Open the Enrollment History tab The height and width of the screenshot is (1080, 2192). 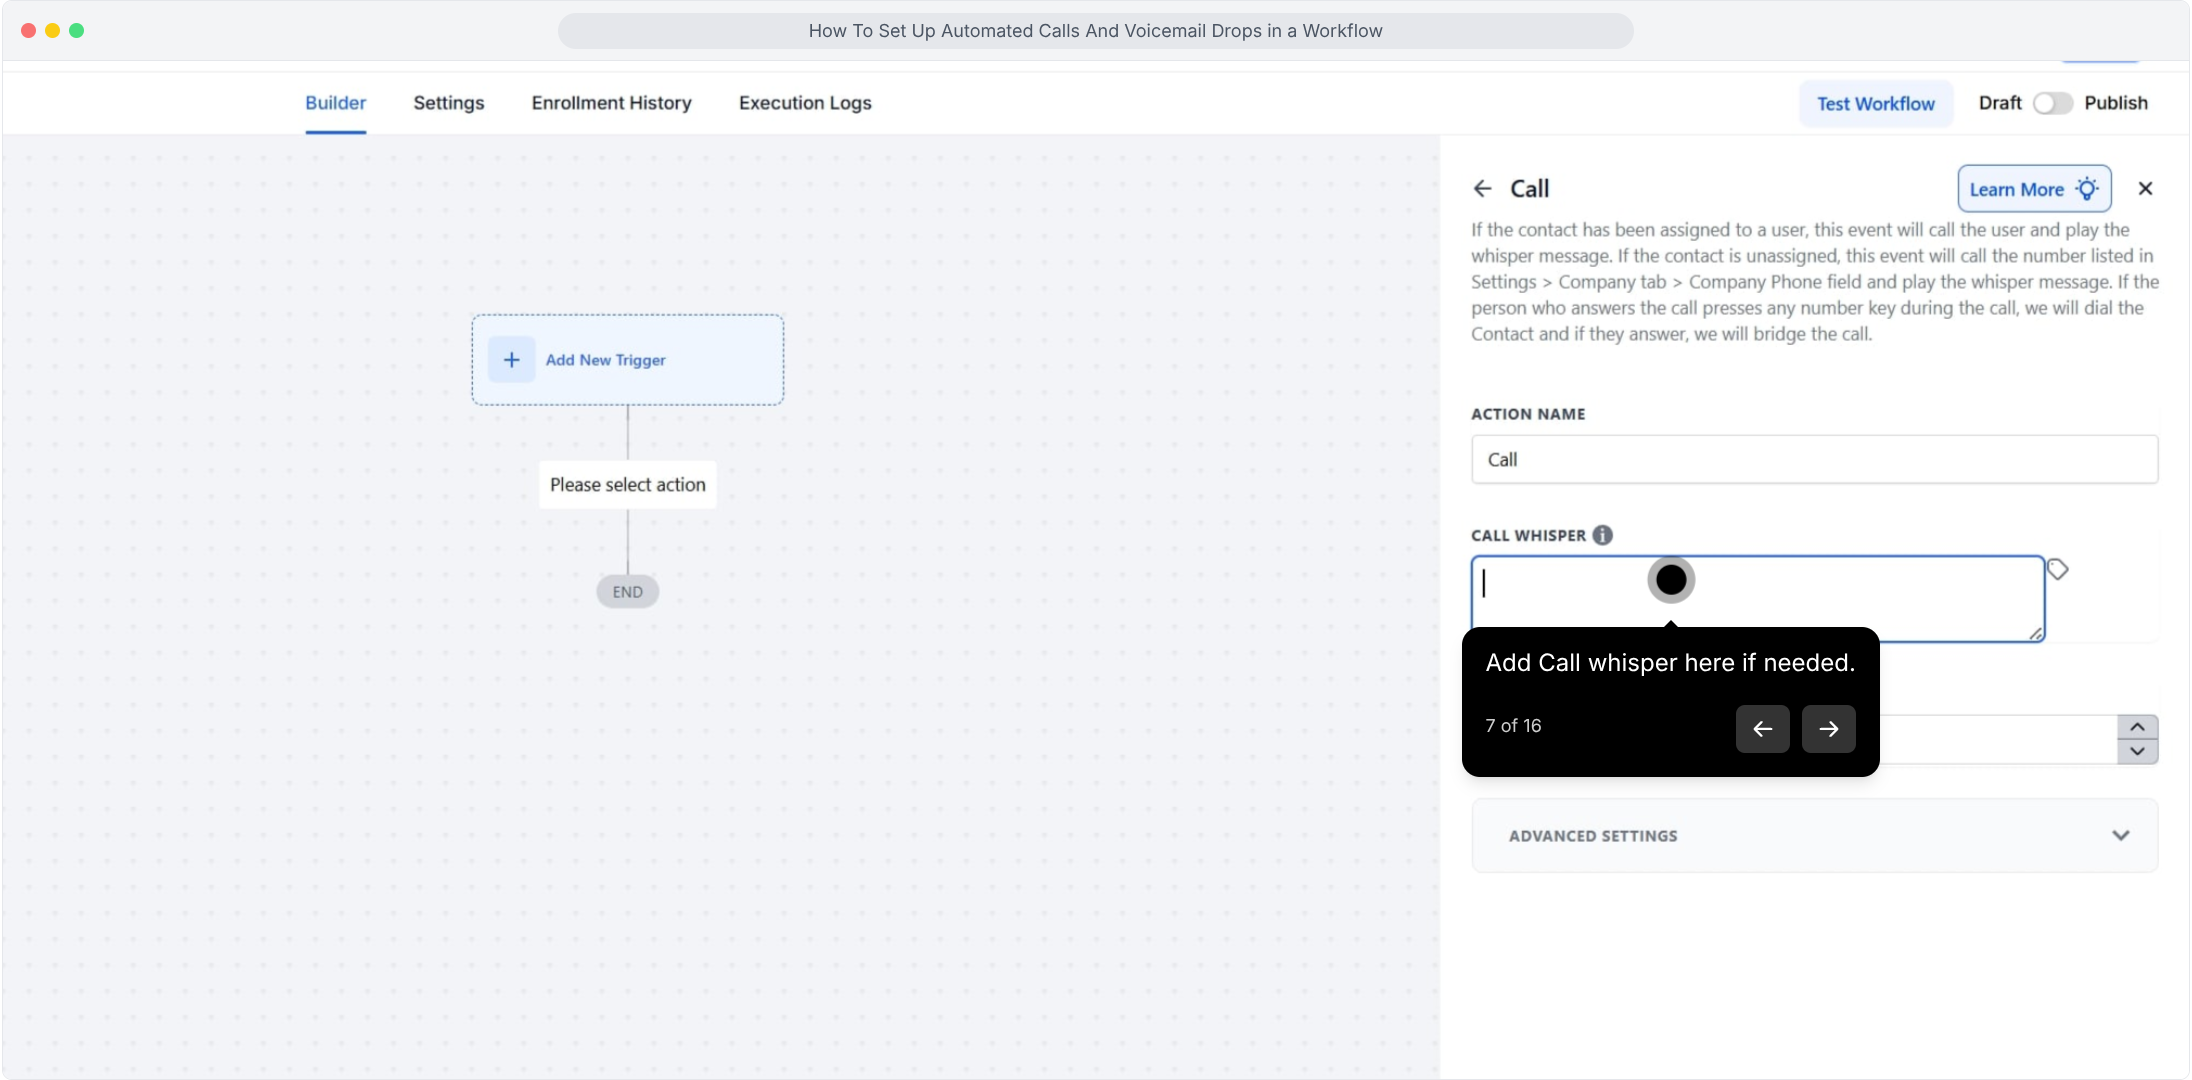[611, 103]
